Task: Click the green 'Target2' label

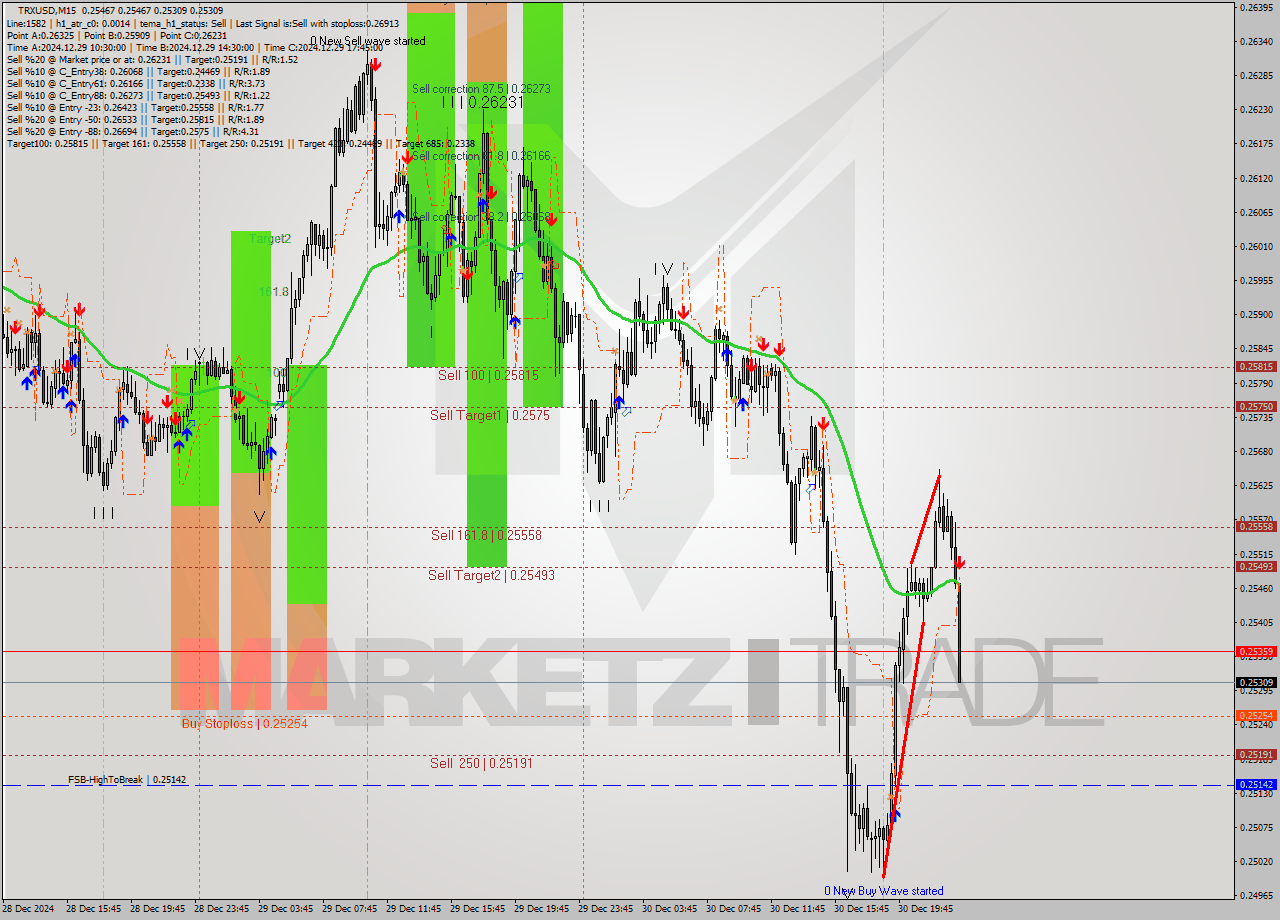Action: pyautogui.click(x=270, y=239)
